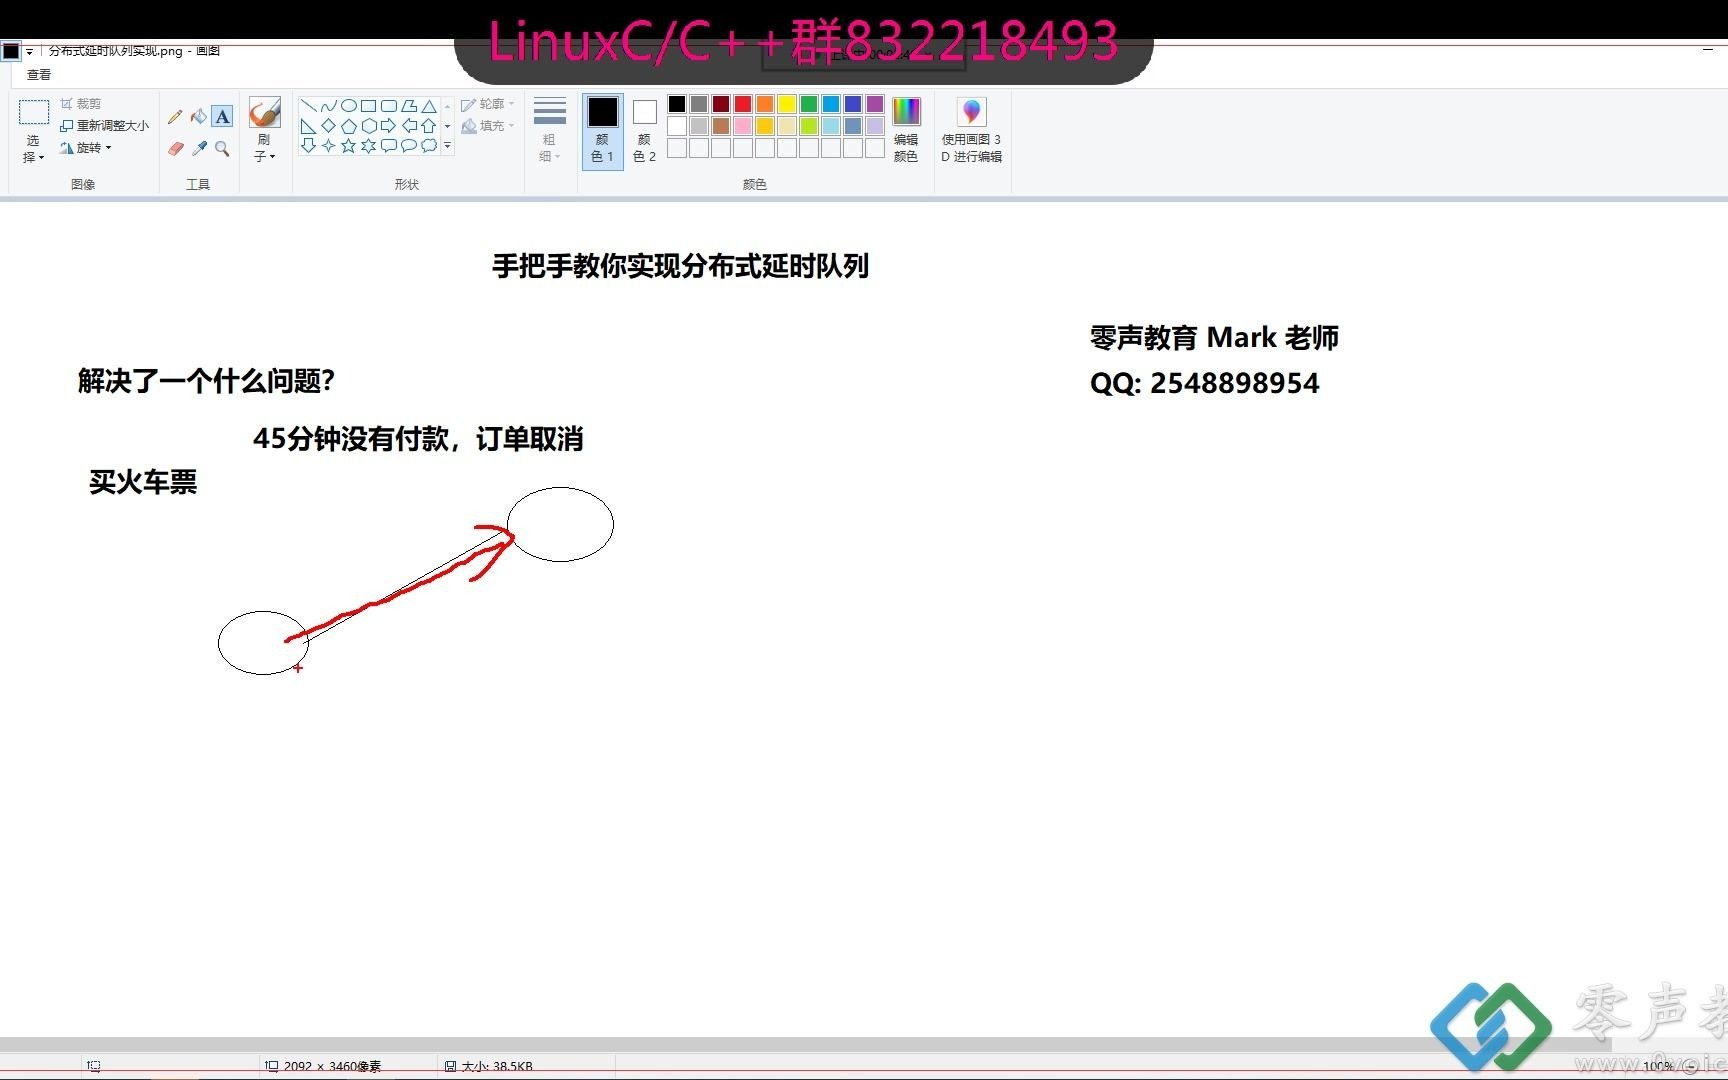Choose the Oval callout shape
This screenshot has width=1728, height=1080.
(x=409, y=145)
